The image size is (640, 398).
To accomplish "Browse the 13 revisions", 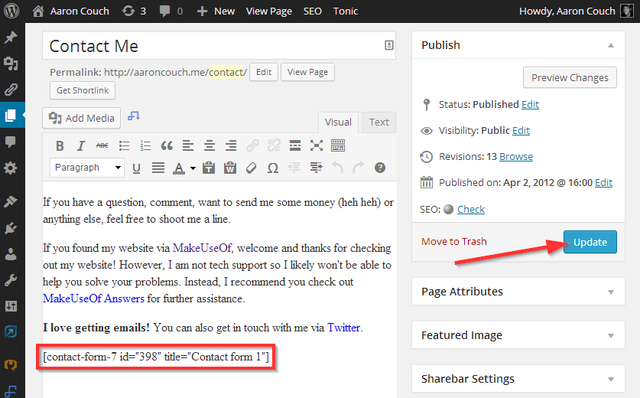I will [516, 157].
